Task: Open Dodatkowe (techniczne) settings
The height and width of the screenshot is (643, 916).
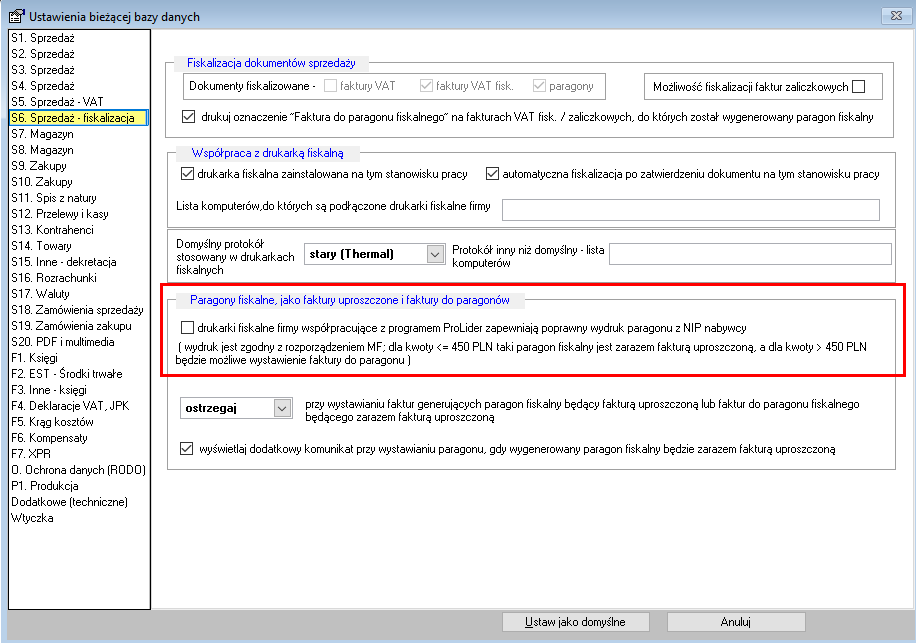Action: coord(79,502)
